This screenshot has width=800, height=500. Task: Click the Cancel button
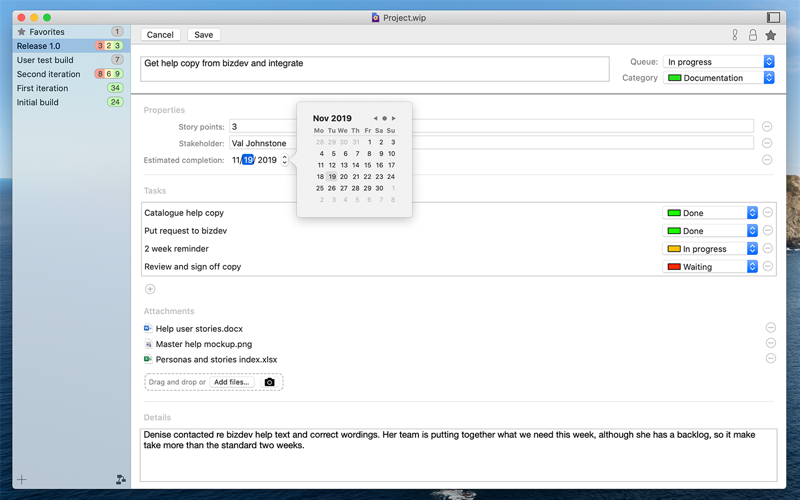[160, 35]
